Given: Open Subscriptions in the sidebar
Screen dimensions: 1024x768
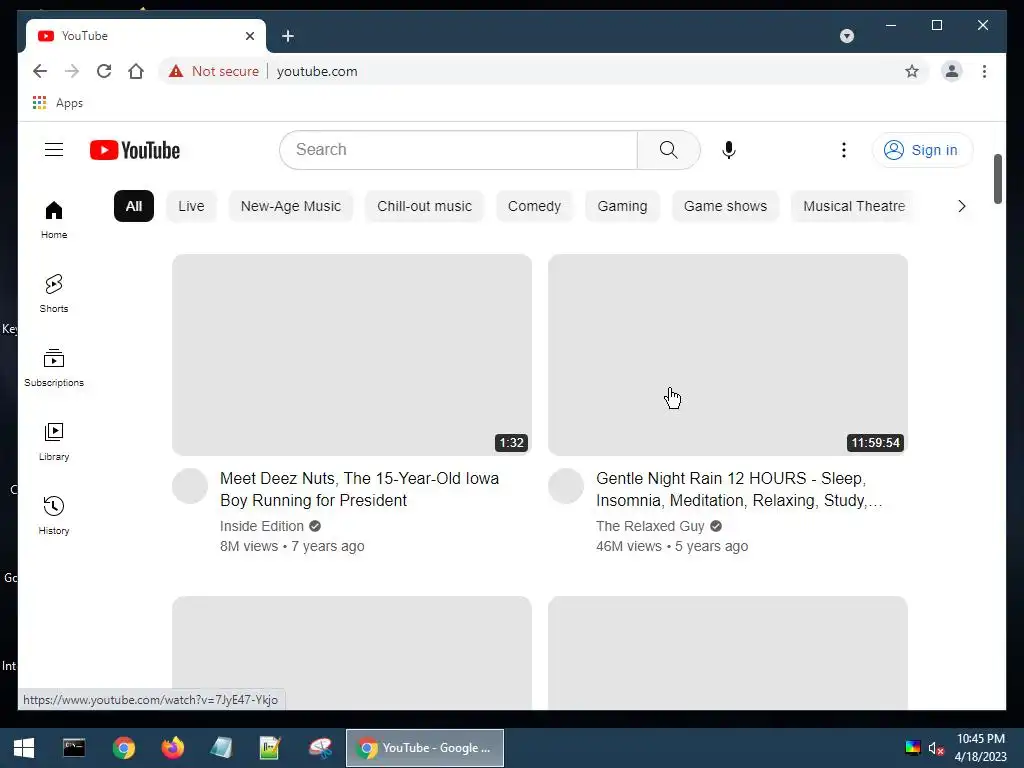Looking at the screenshot, I should pyautogui.click(x=54, y=368).
